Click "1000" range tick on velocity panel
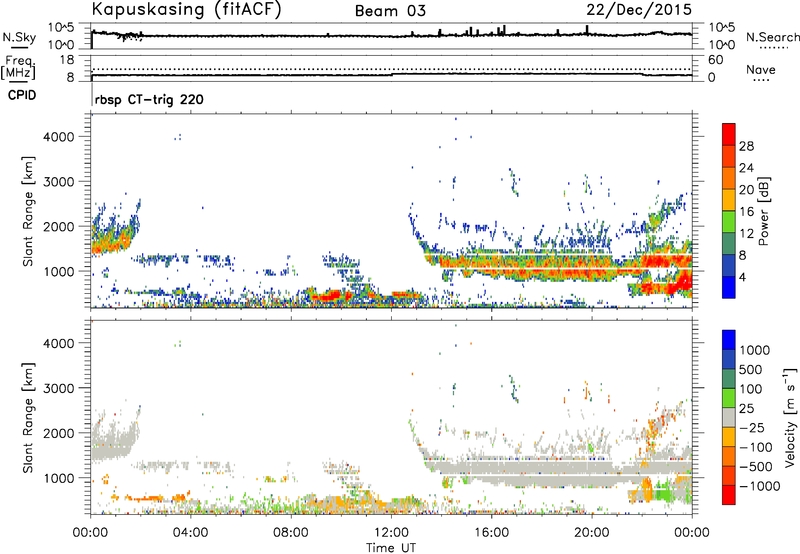Image resolution: width=800 pixels, height=554 pixels. (x=58, y=478)
